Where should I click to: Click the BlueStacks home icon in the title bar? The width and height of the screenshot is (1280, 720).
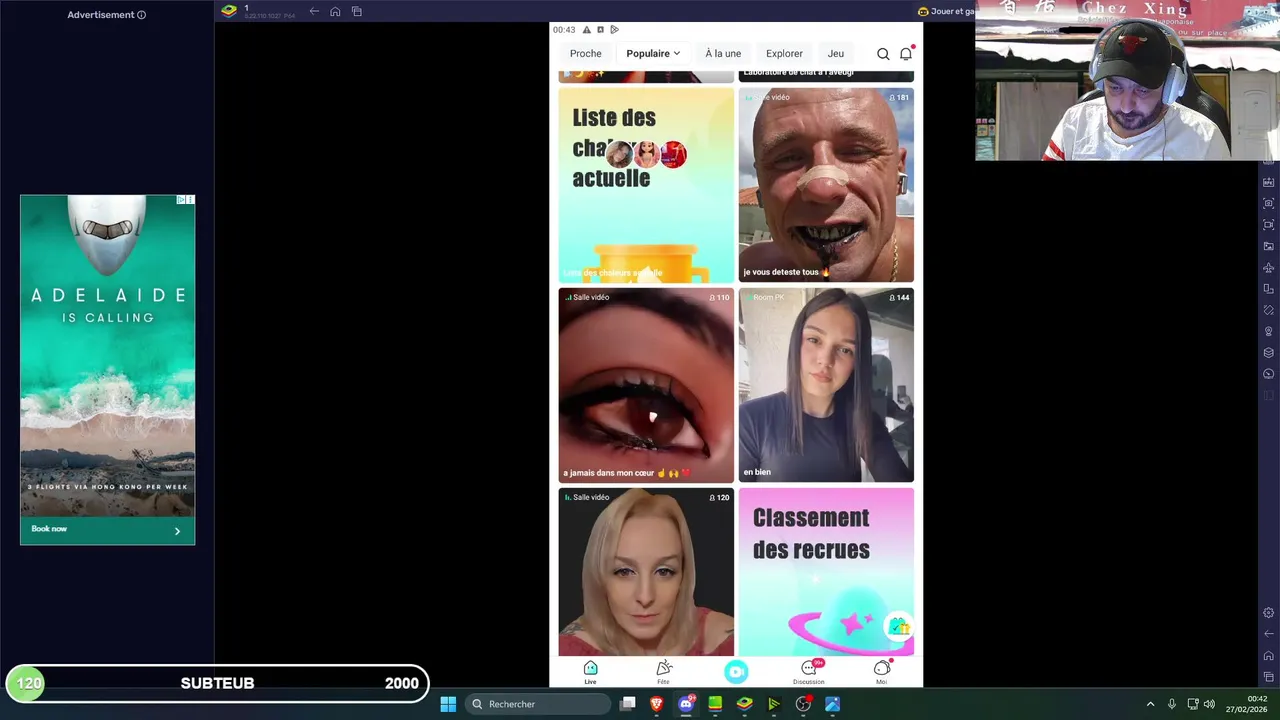pyautogui.click(x=335, y=11)
